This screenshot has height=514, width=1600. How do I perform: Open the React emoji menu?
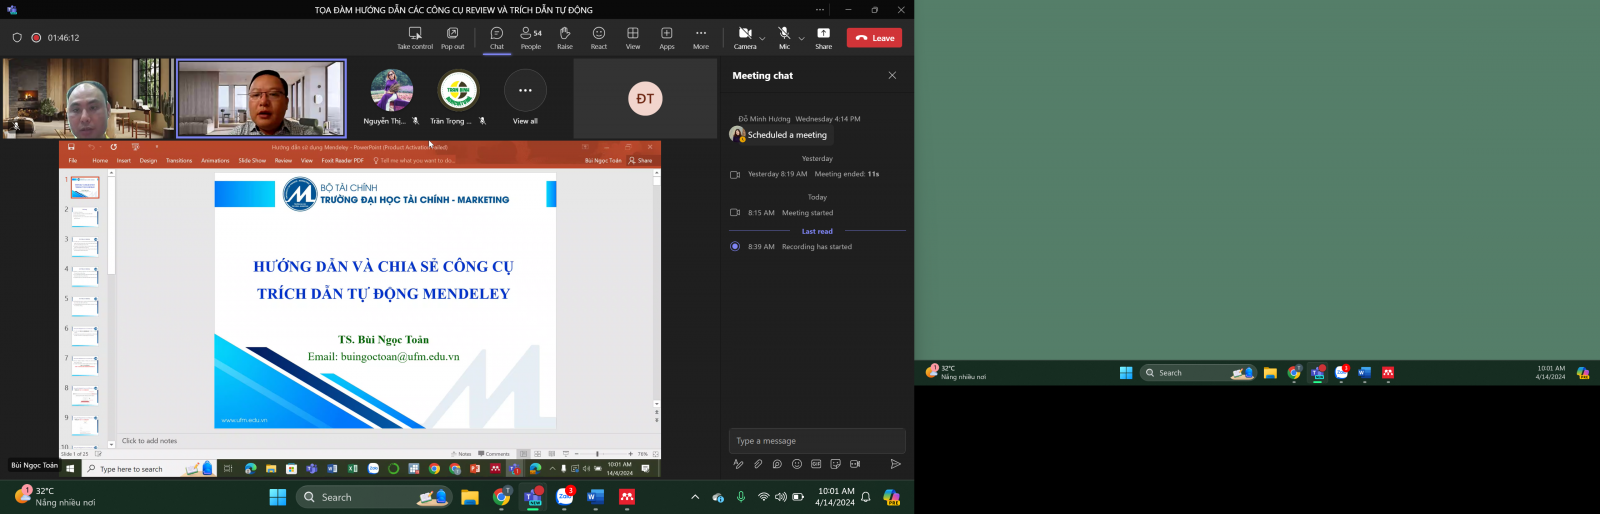598,38
